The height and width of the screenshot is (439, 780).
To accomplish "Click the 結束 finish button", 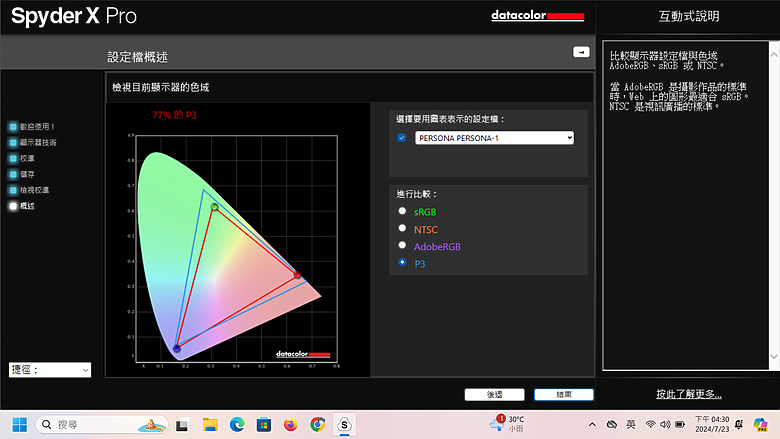I will pos(564,394).
